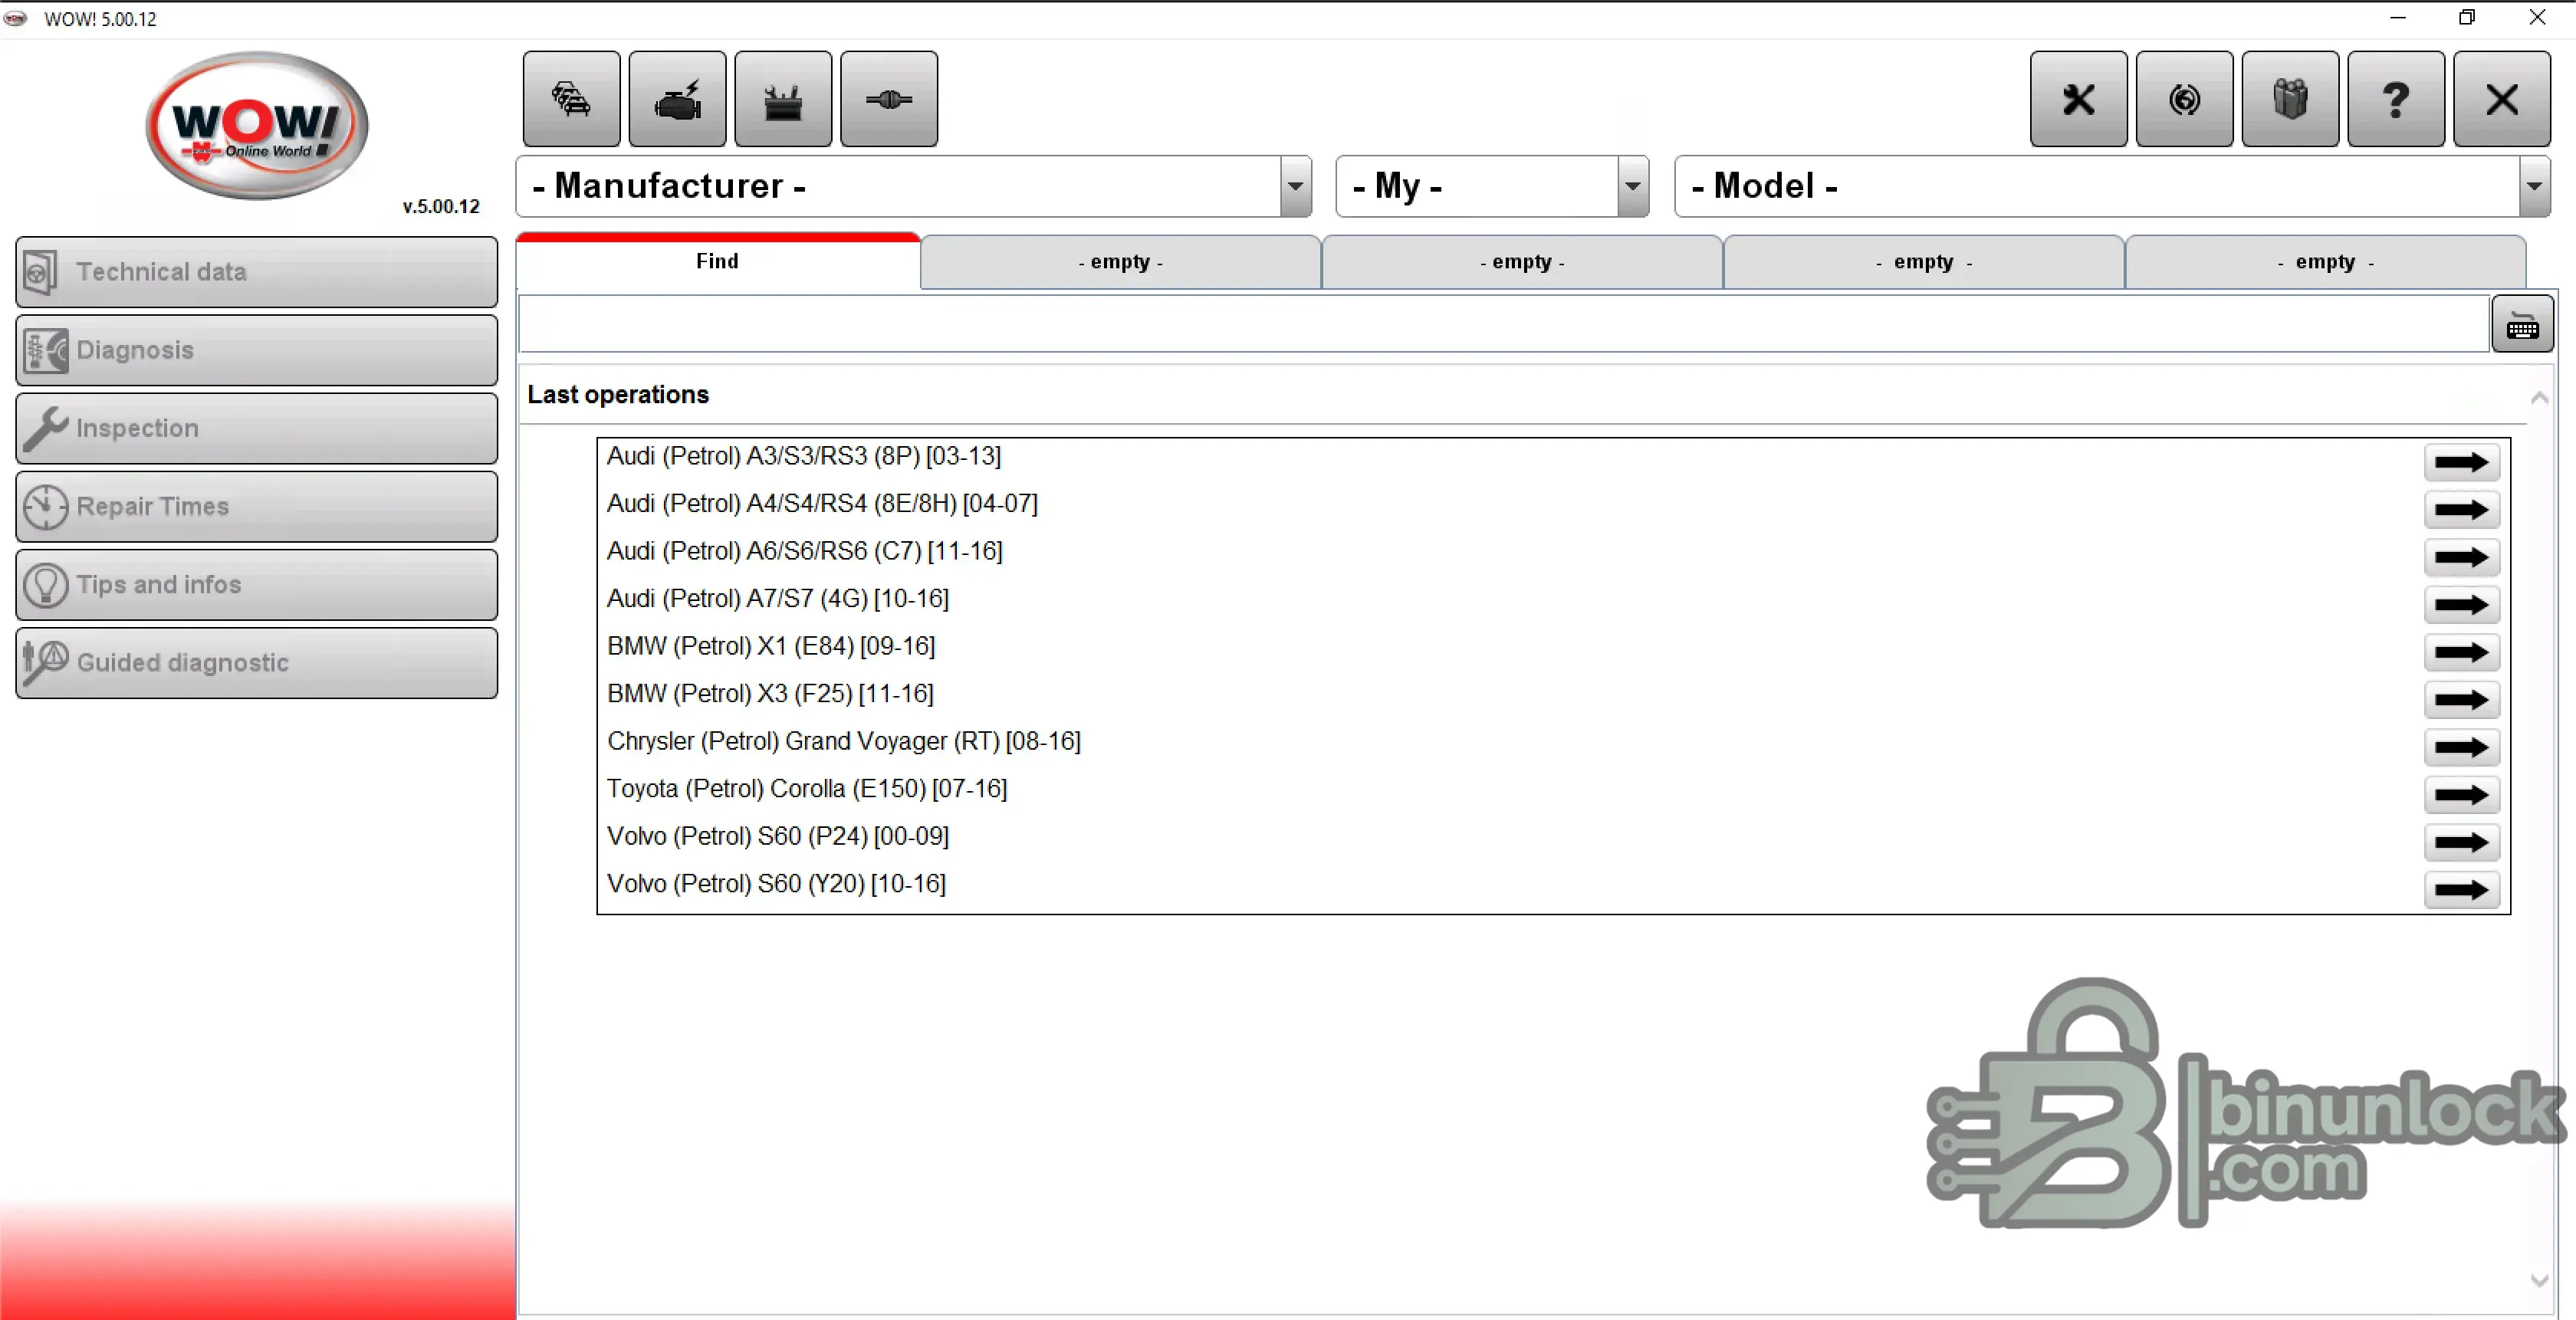This screenshot has height=1320, width=2576.
Task: Select Toyota (Petrol) Corolla (E150) [07-16] entry
Action: 807,788
